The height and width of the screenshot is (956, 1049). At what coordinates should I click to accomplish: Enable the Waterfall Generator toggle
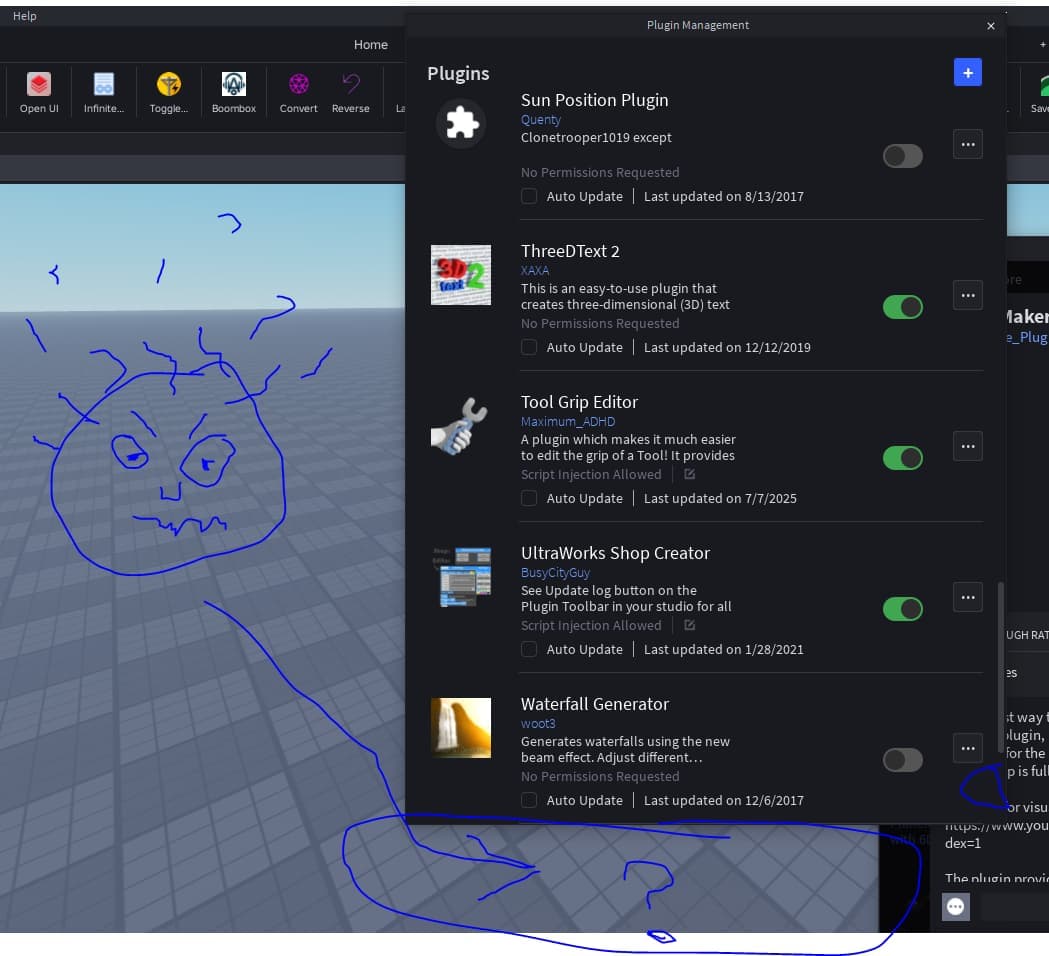pos(902,760)
